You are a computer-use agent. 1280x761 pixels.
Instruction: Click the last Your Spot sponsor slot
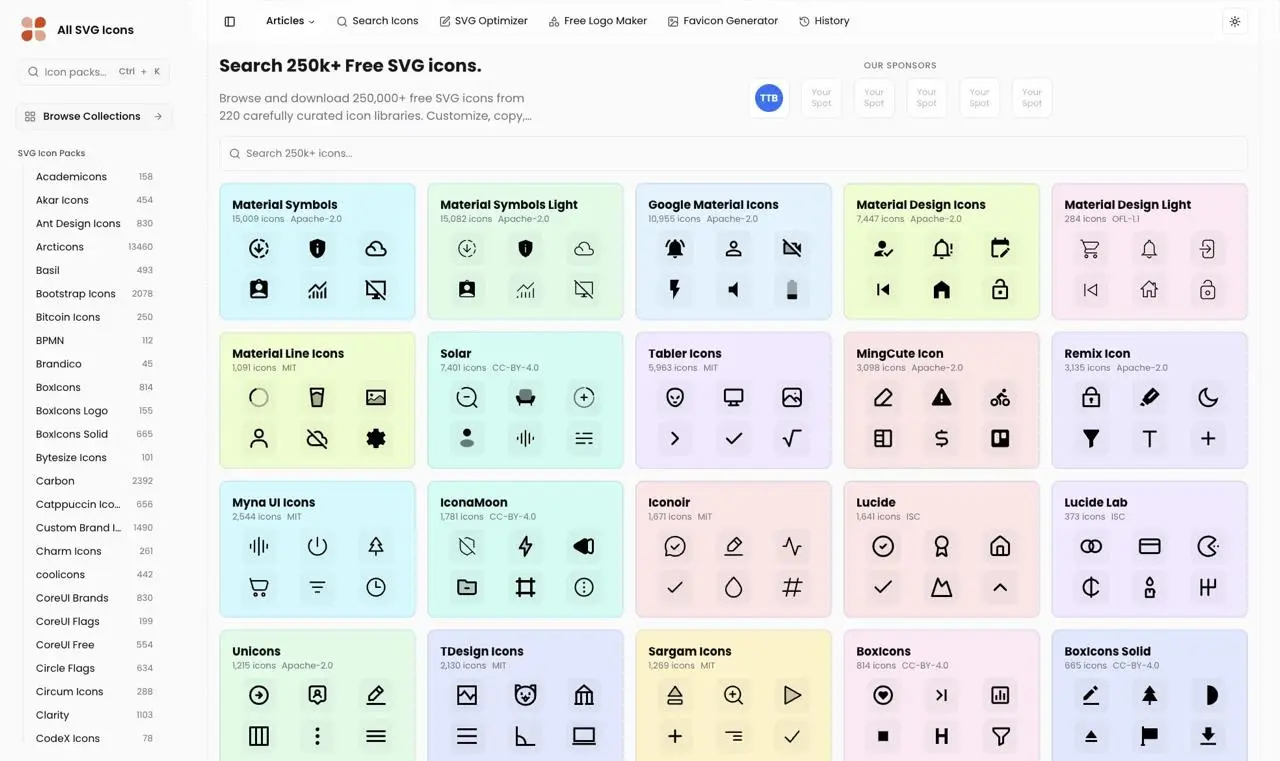tap(1032, 98)
